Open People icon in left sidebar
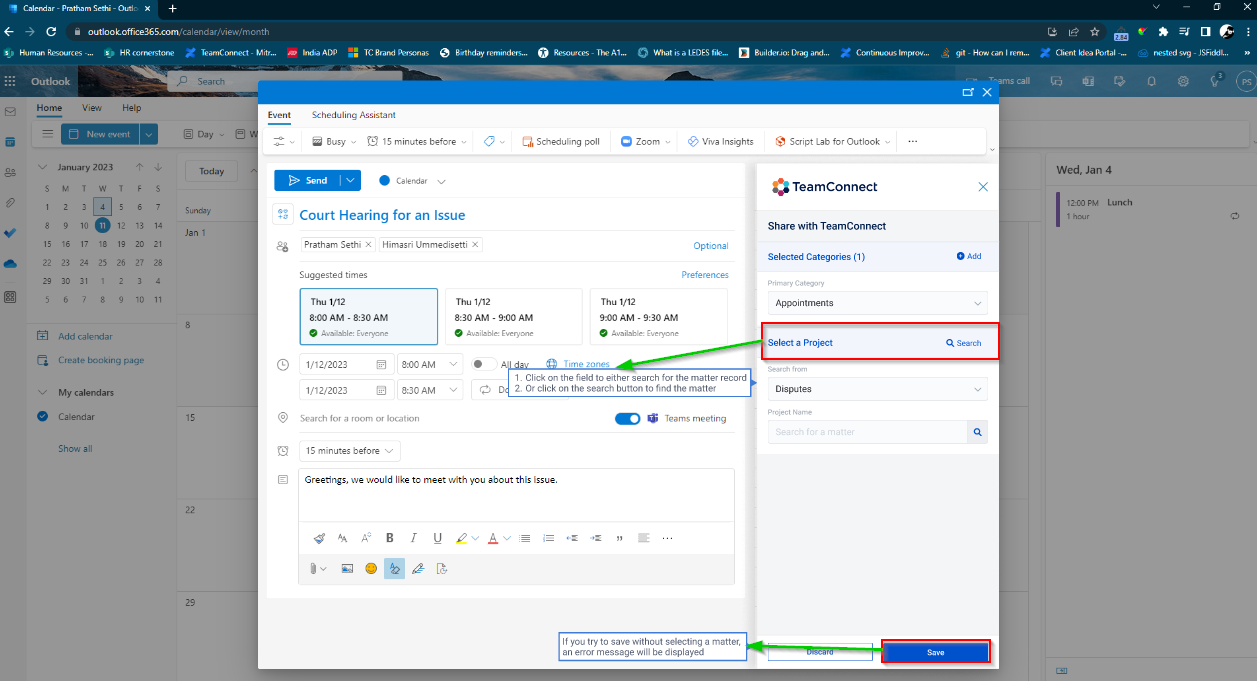Viewport: 1257px width, 681px height. [10, 173]
